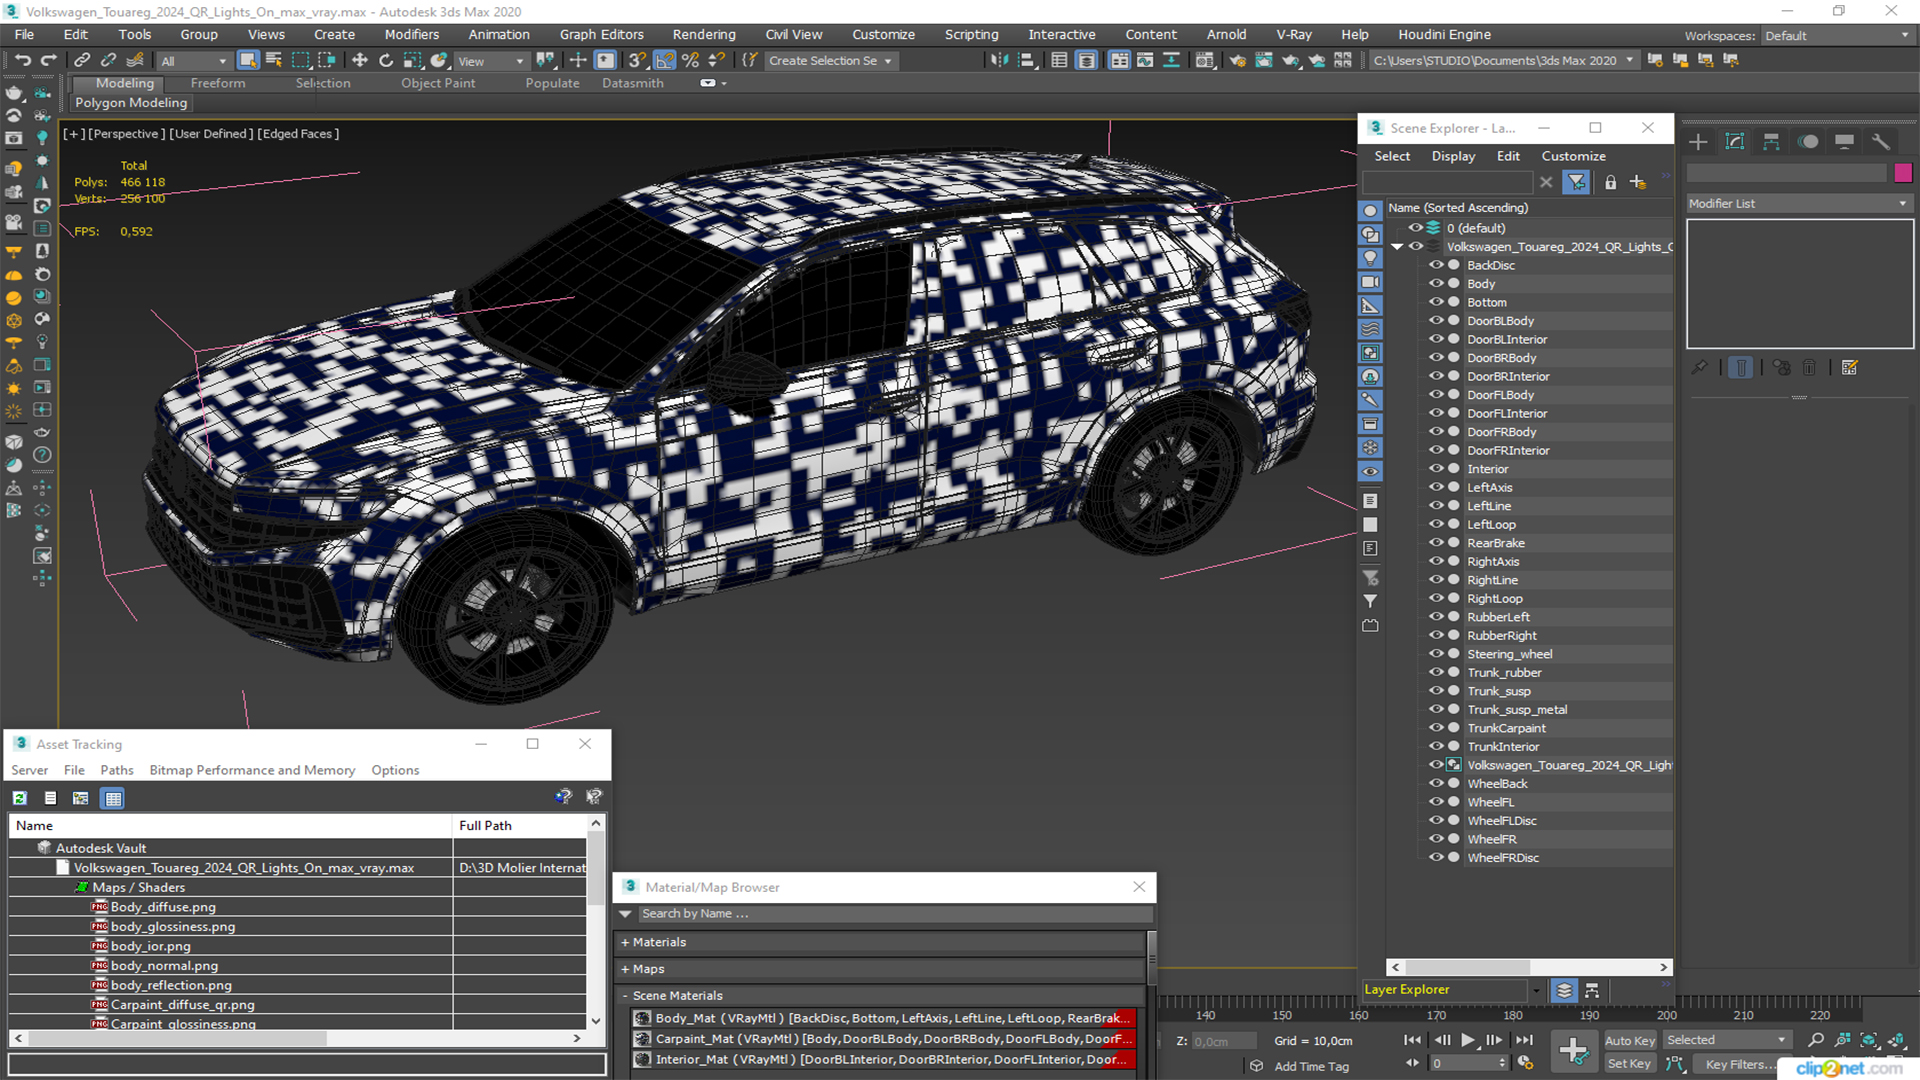Viewport: 1920px width, 1080px height.
Task: Choose the Select and Move tool
Action: coord(360,61)
